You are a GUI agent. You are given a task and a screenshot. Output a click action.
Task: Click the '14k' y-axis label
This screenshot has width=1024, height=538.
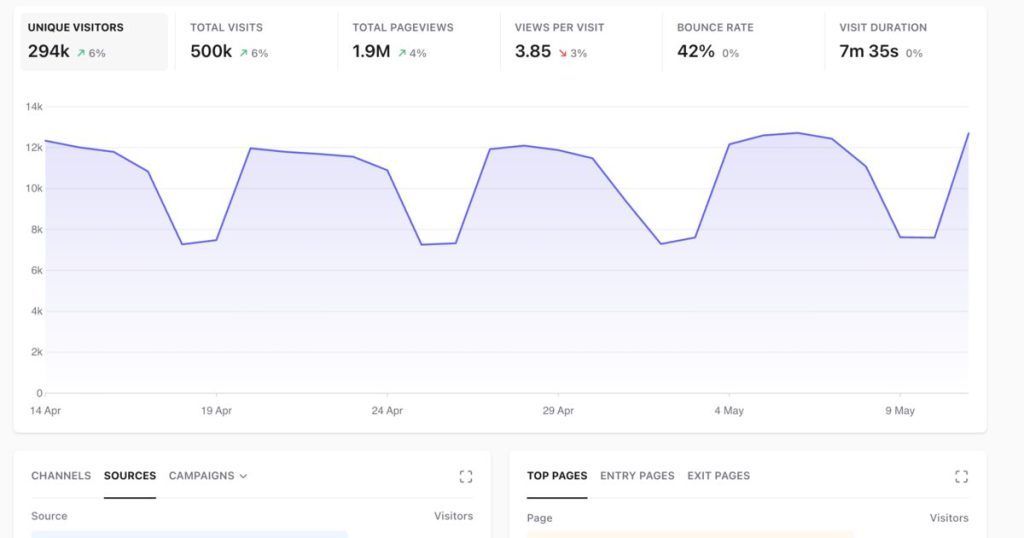(34, 106)
